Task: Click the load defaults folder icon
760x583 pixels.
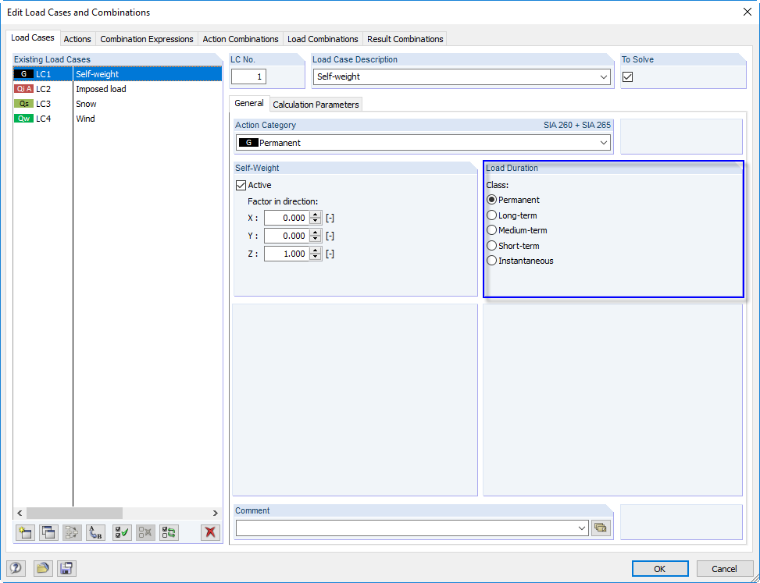Action: click(43, 568)
